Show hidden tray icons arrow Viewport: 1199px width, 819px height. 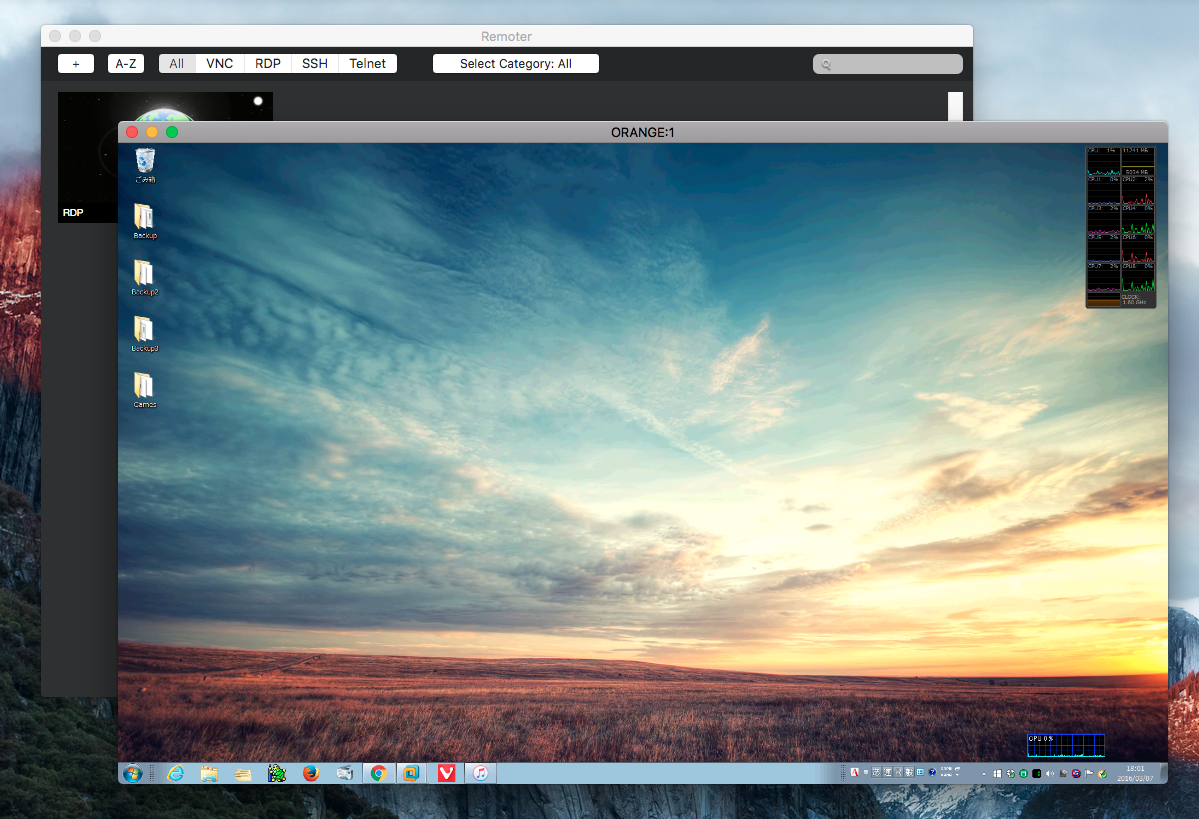[x=983, y=774]
